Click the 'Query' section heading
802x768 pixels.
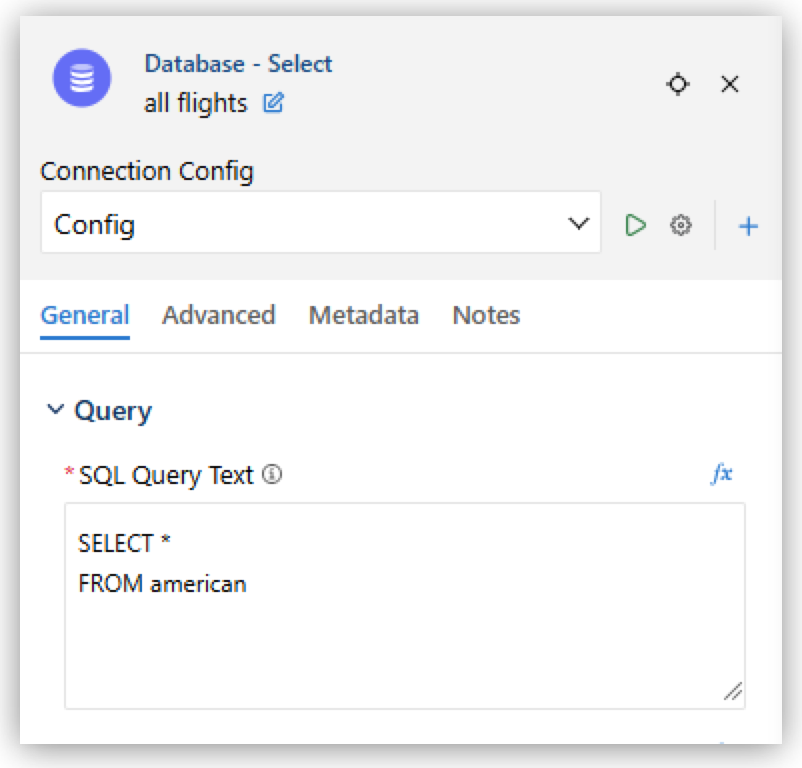point(113,411)
